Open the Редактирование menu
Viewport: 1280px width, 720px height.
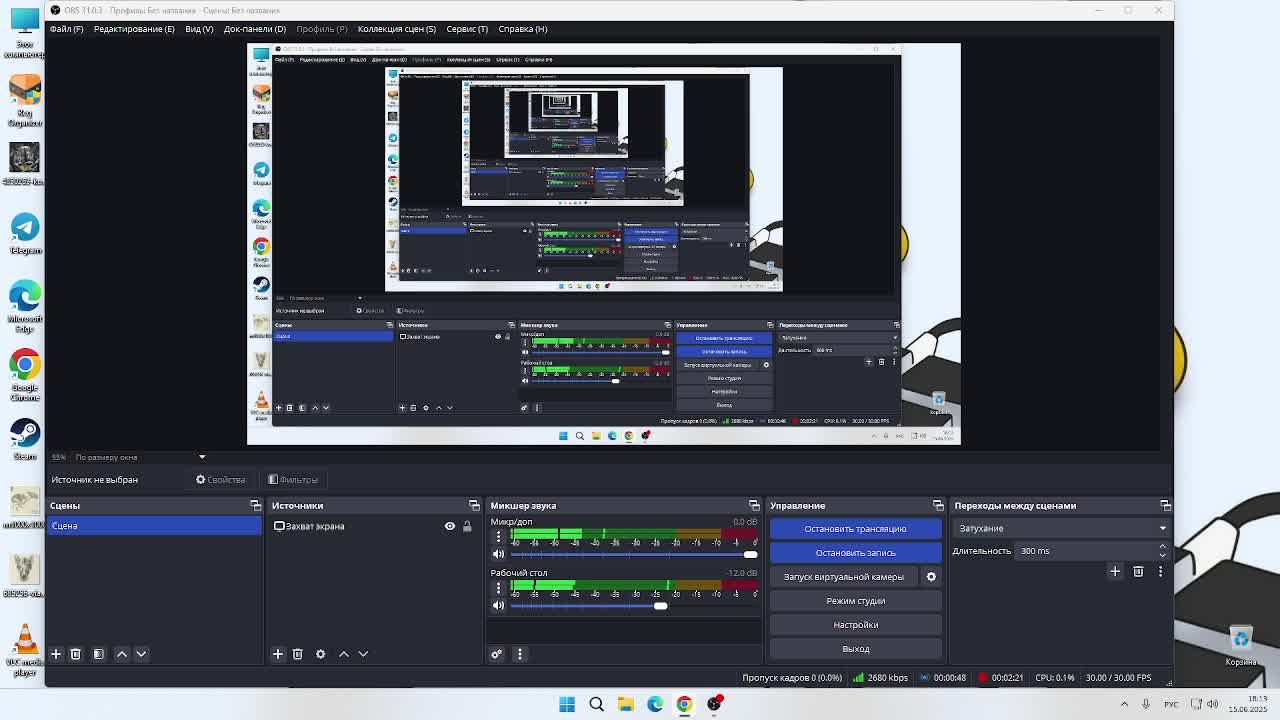[134, 29]
